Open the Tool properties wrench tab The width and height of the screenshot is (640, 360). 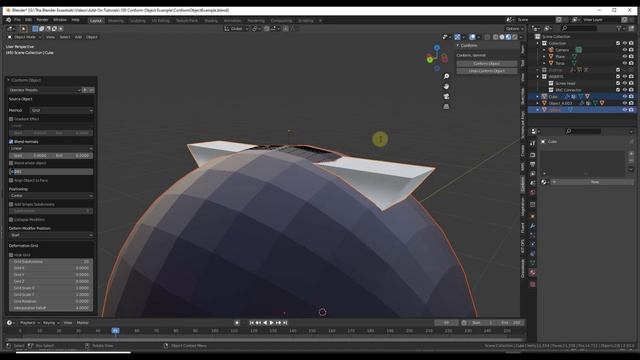click(532, 143)
